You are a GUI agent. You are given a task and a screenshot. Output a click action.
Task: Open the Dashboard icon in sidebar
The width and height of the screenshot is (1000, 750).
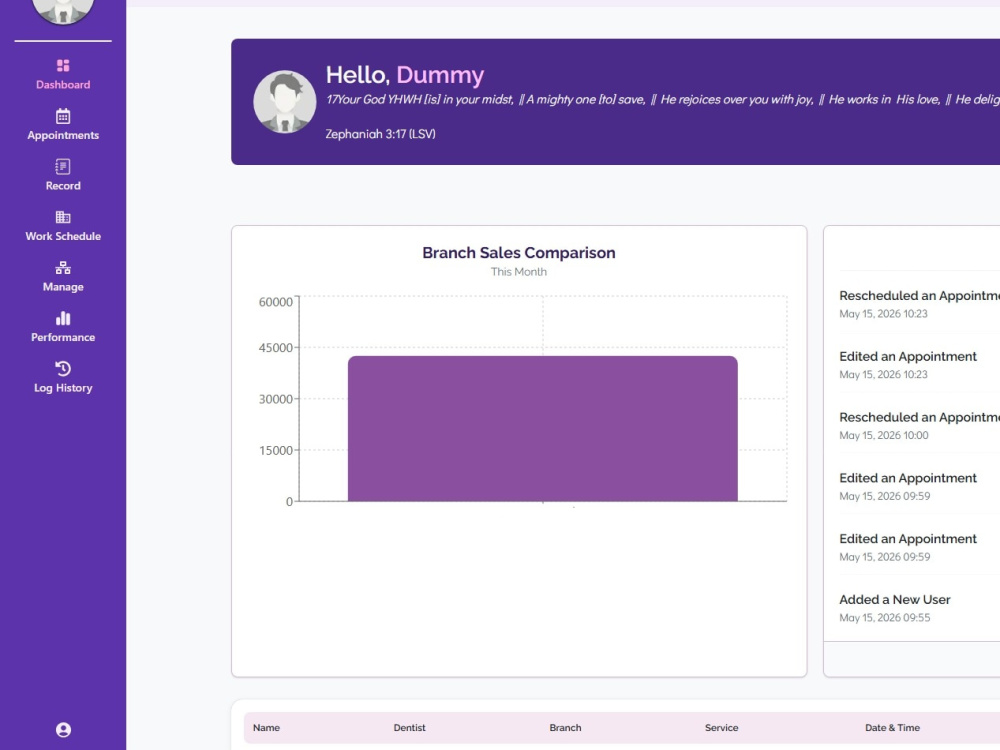coord(62,66)
